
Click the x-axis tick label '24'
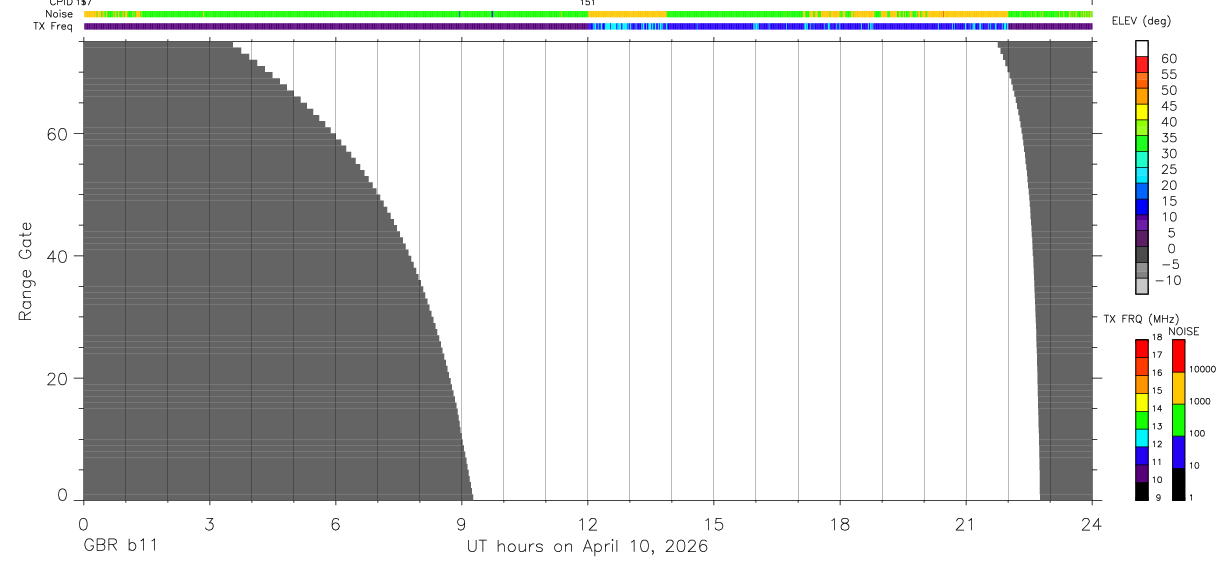[1092, 523]
